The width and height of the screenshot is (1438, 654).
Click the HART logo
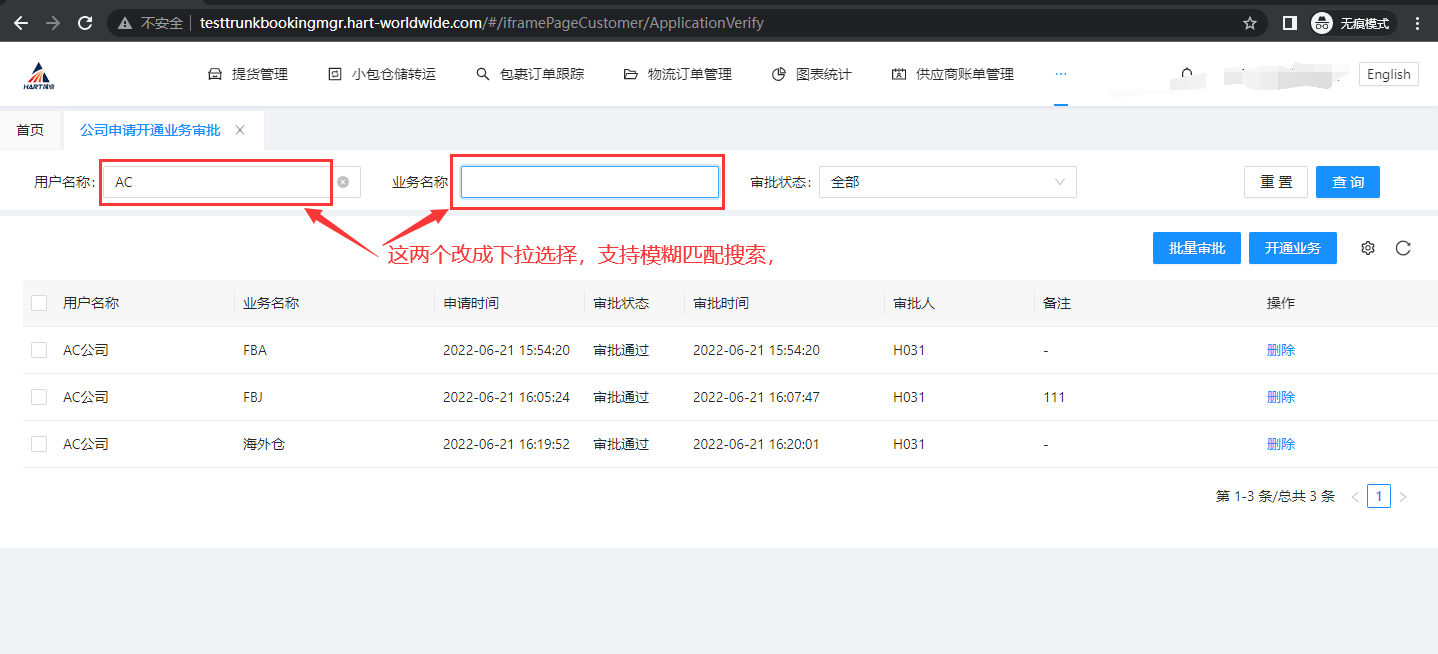[40, 75]
